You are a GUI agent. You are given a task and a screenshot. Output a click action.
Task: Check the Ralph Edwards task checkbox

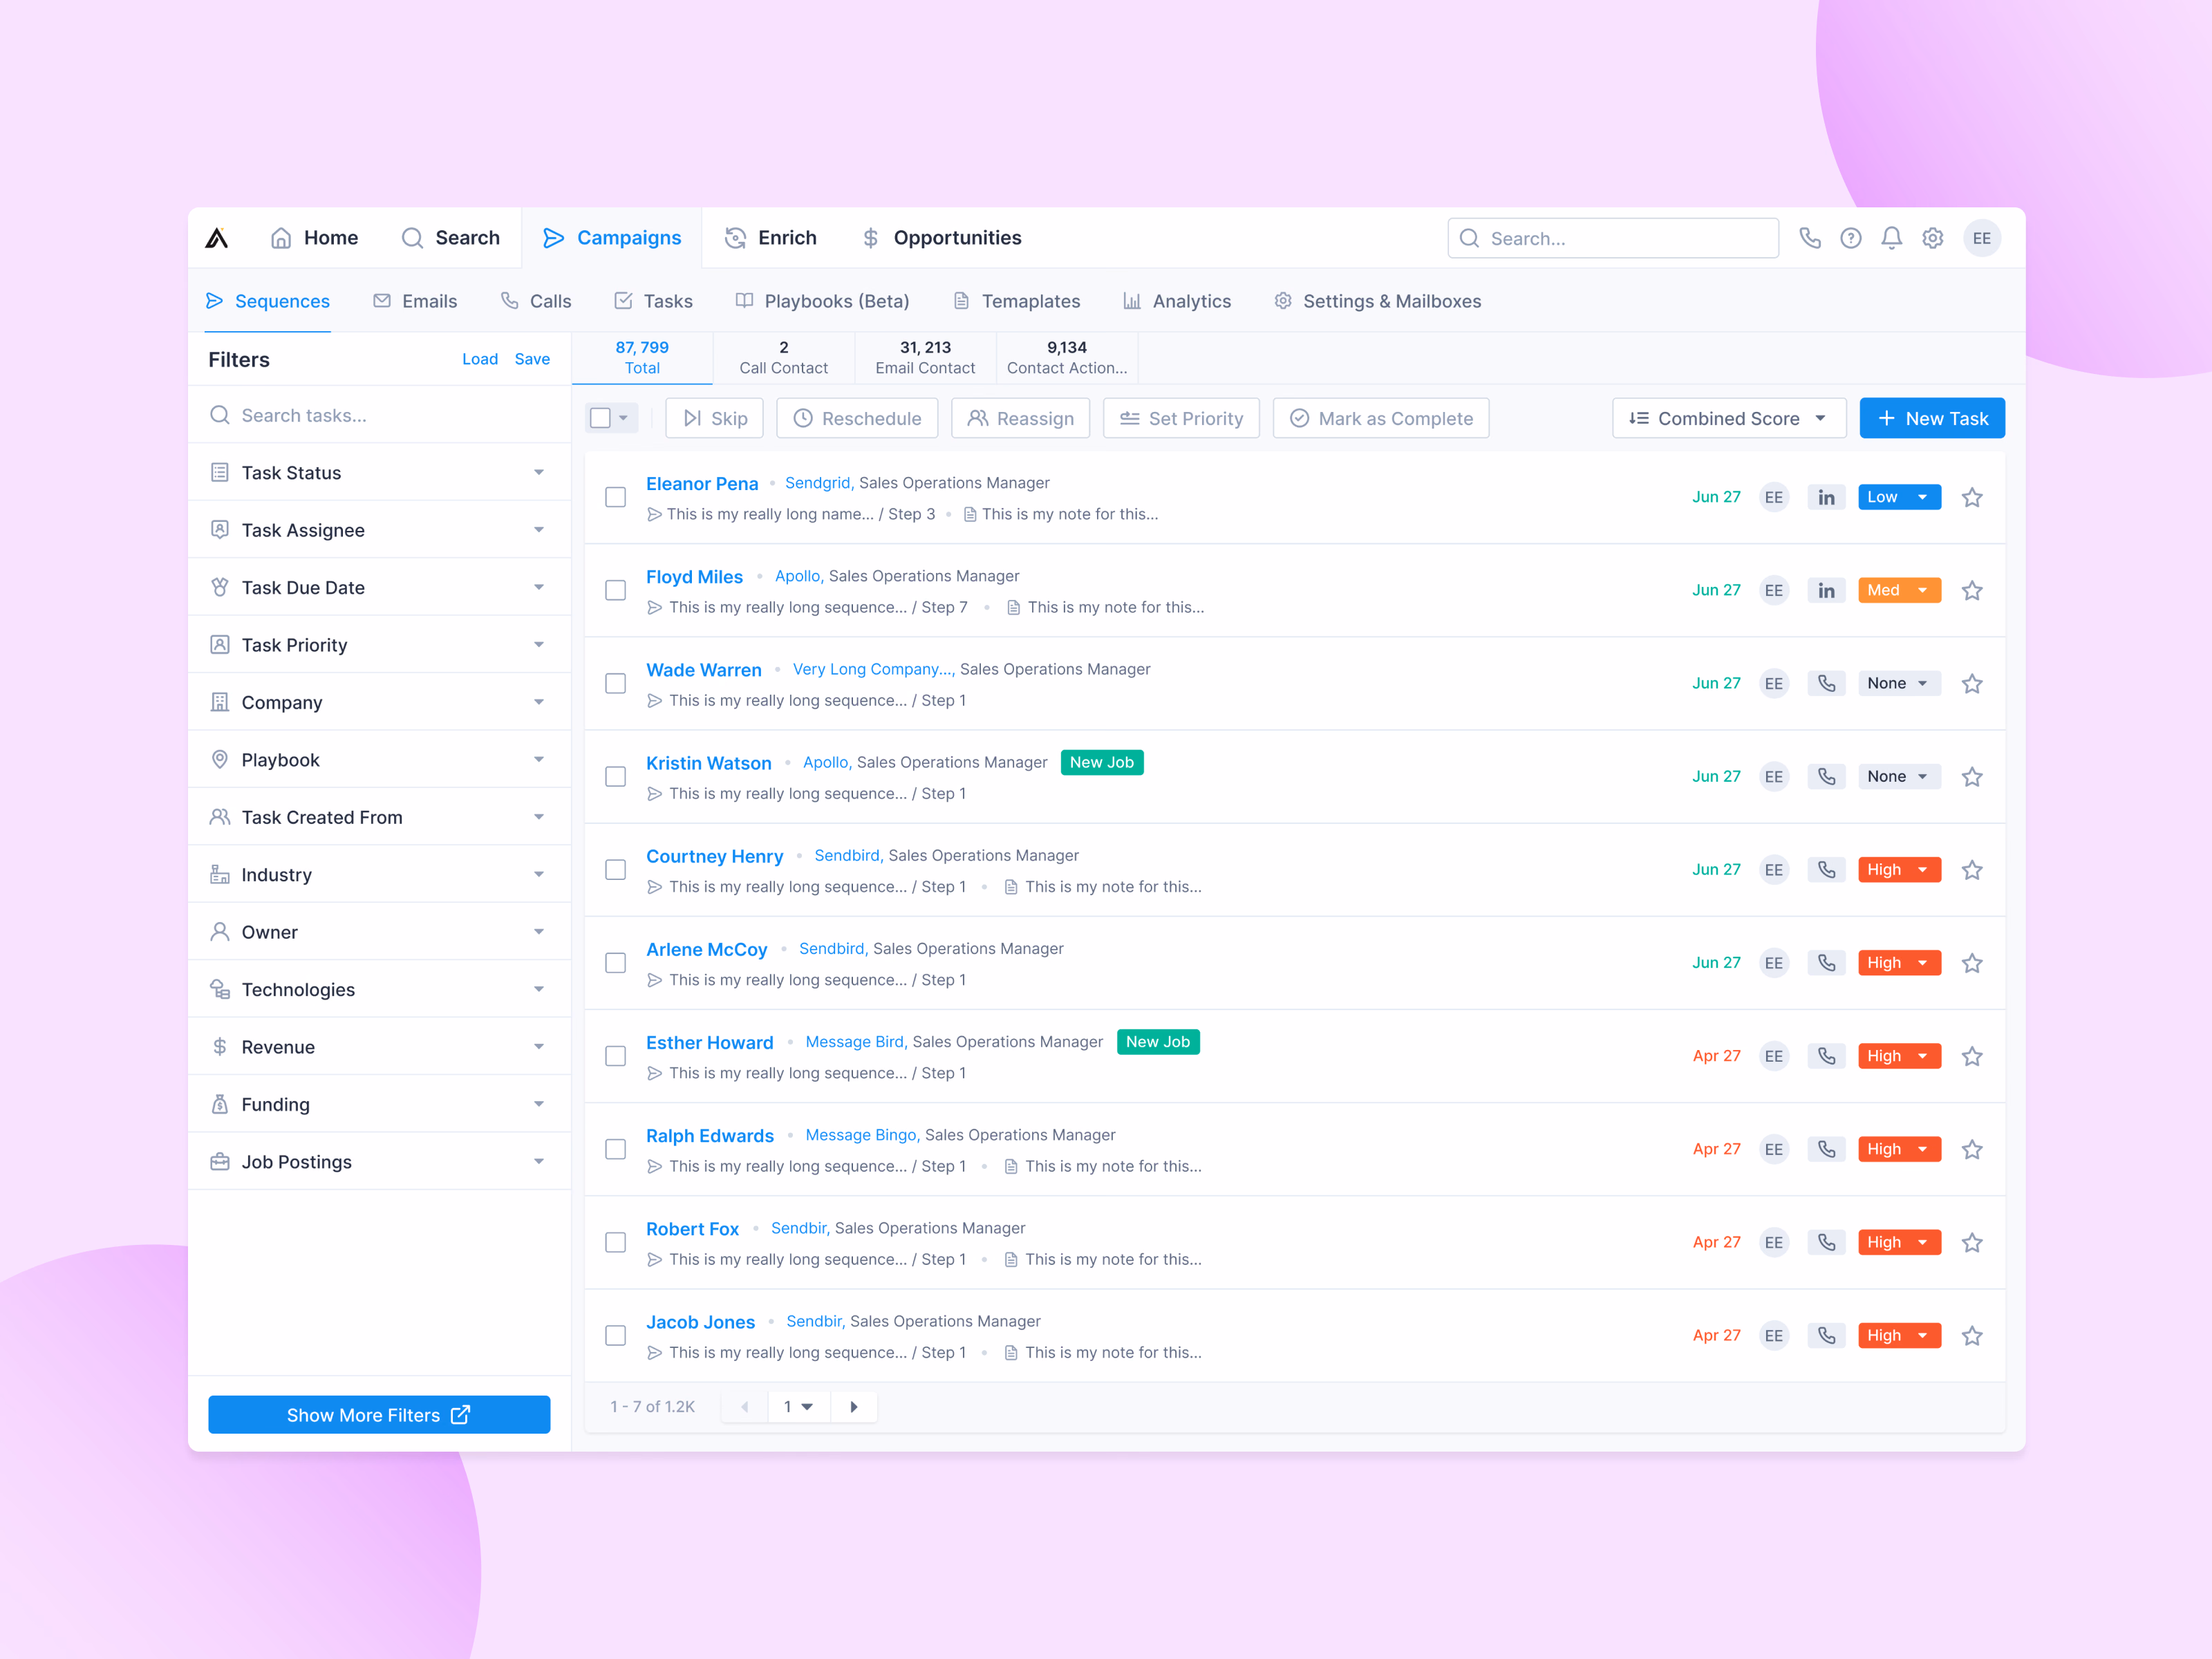[615, 1149]
